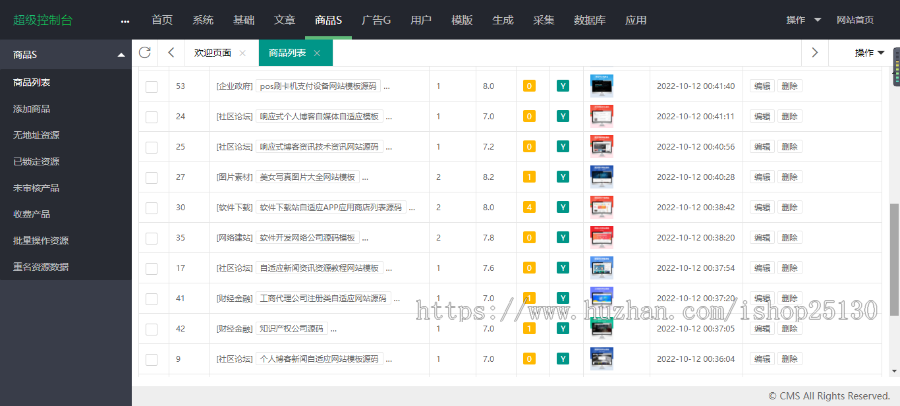Click the Y status badge in row 30

[x=563, y=207]
